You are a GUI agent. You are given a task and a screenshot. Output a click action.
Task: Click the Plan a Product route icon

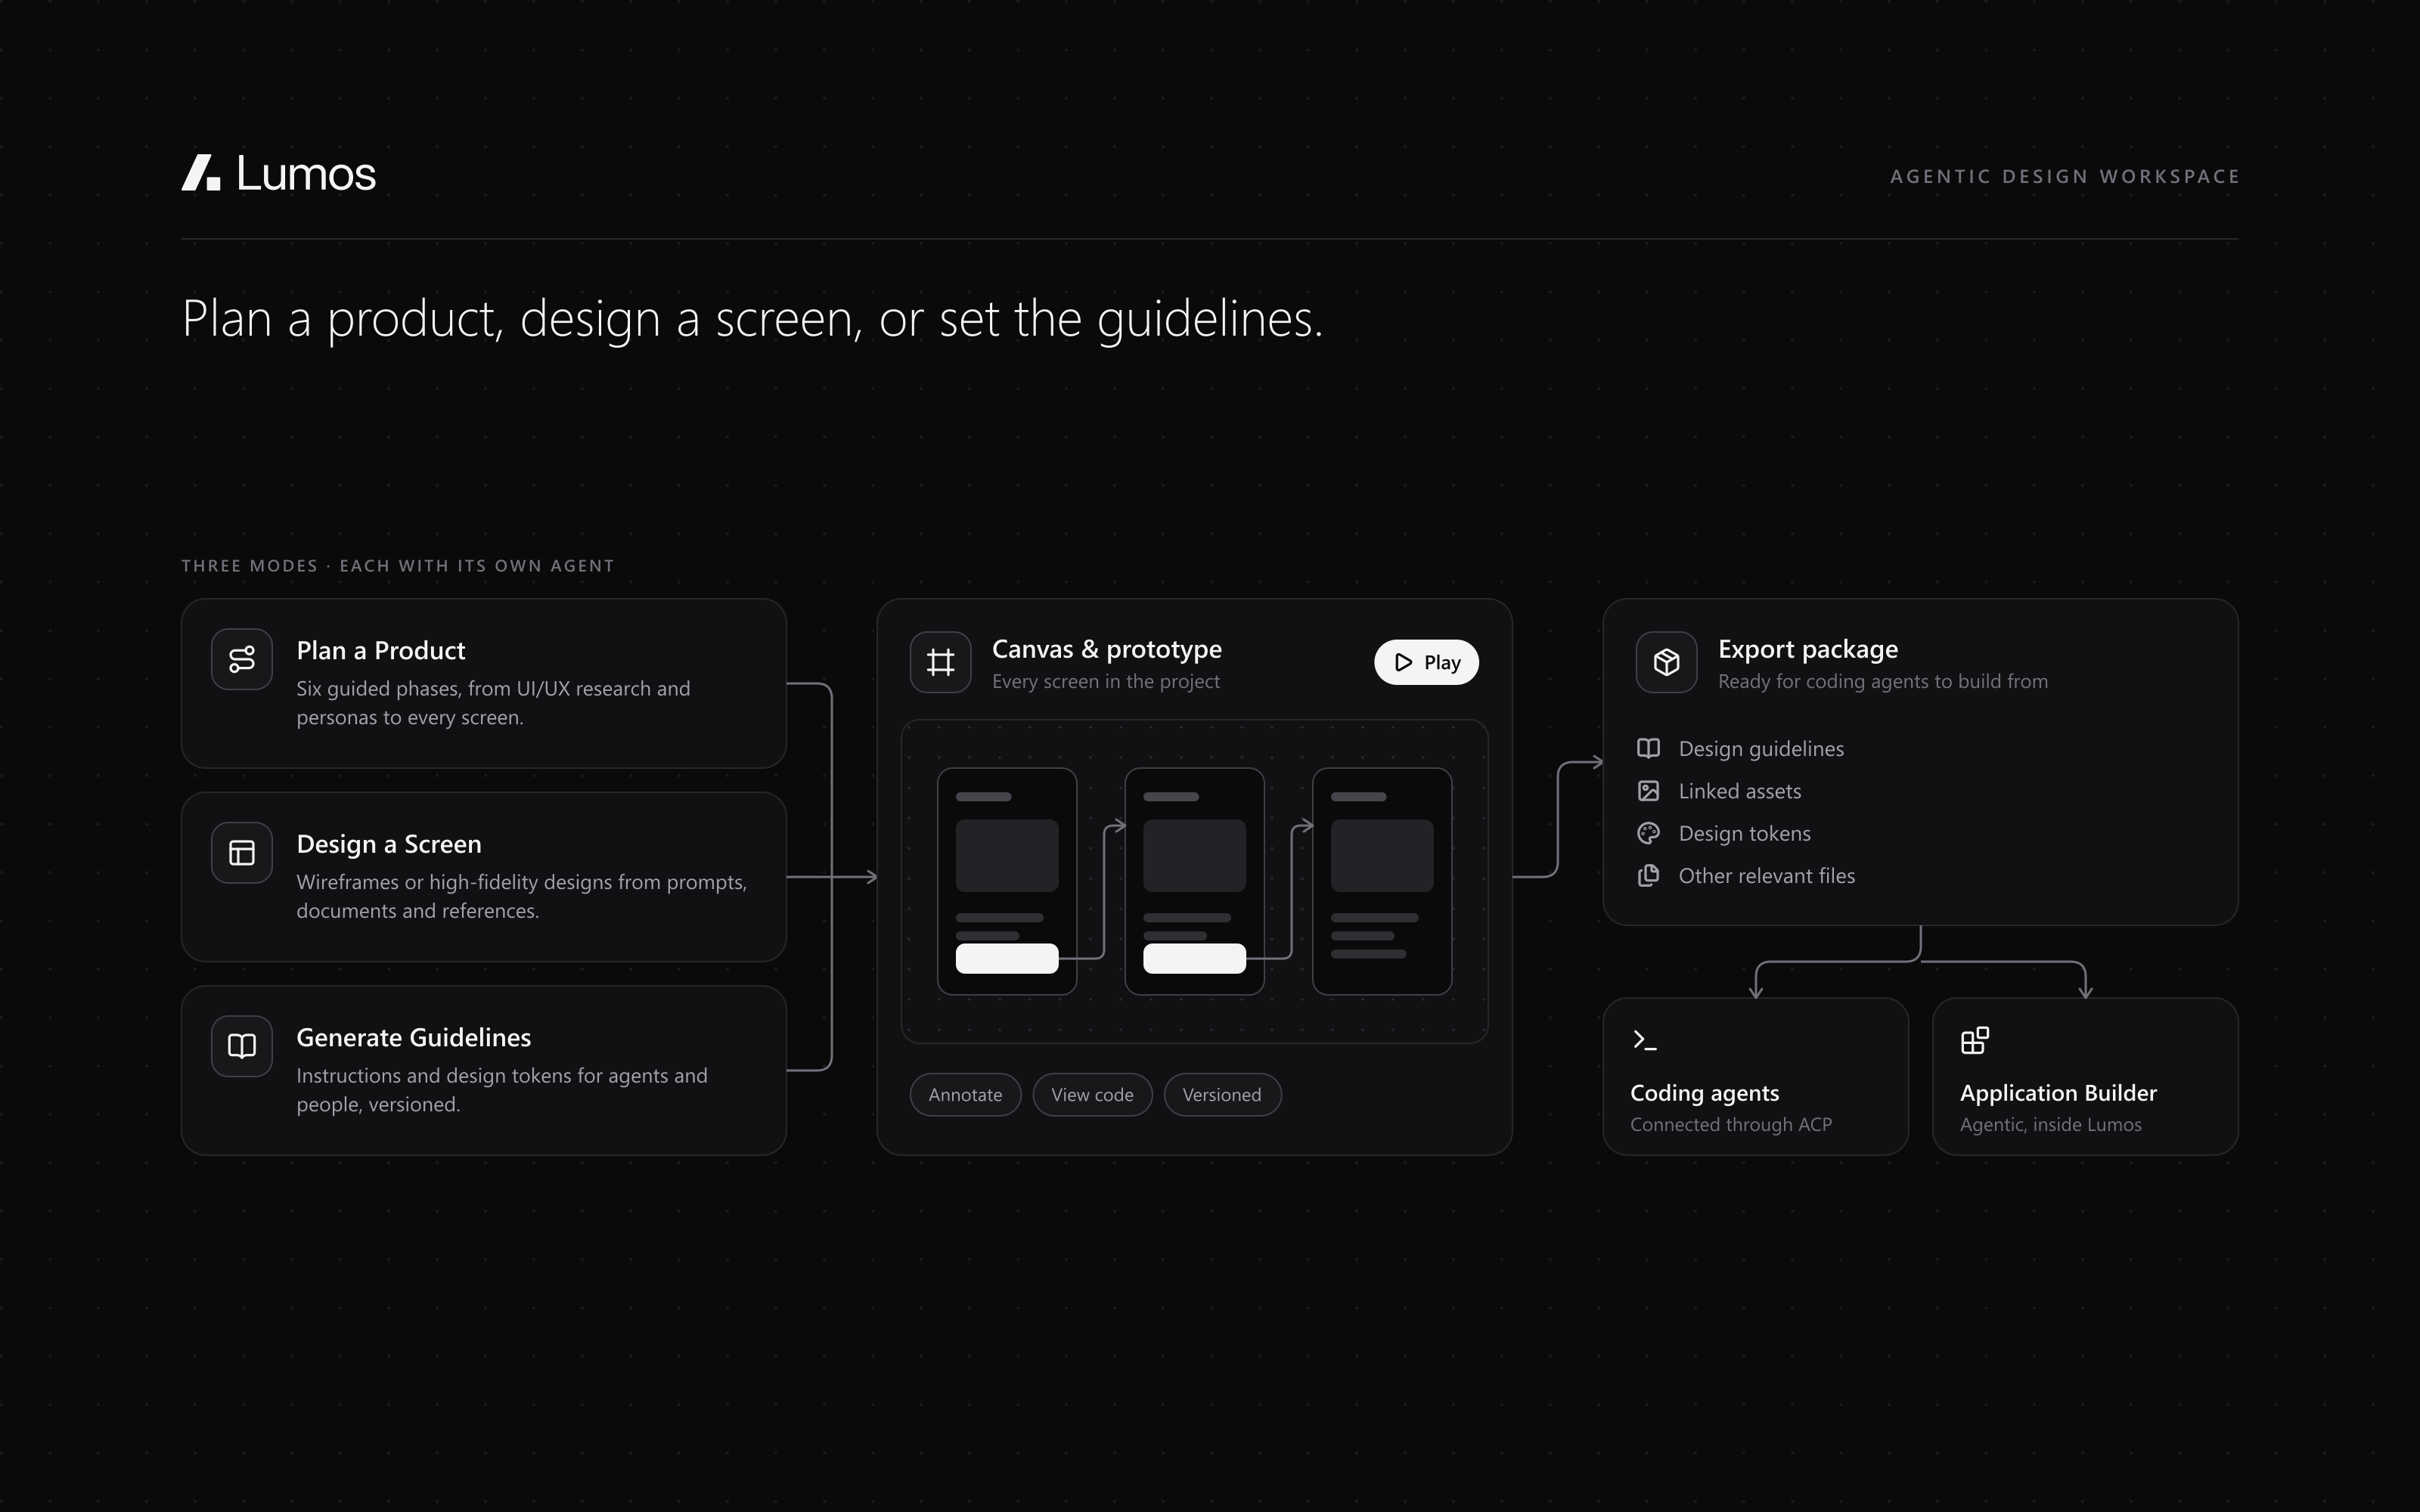pos(242,659)
